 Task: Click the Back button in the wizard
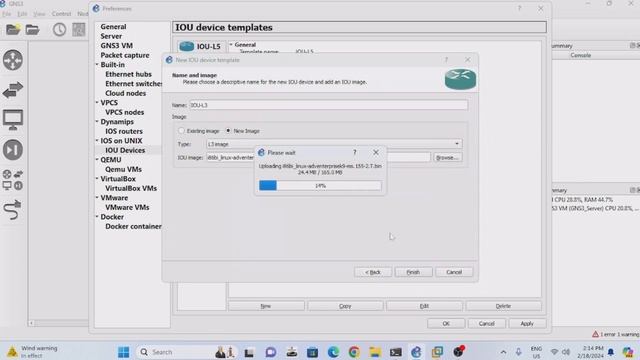373,272
